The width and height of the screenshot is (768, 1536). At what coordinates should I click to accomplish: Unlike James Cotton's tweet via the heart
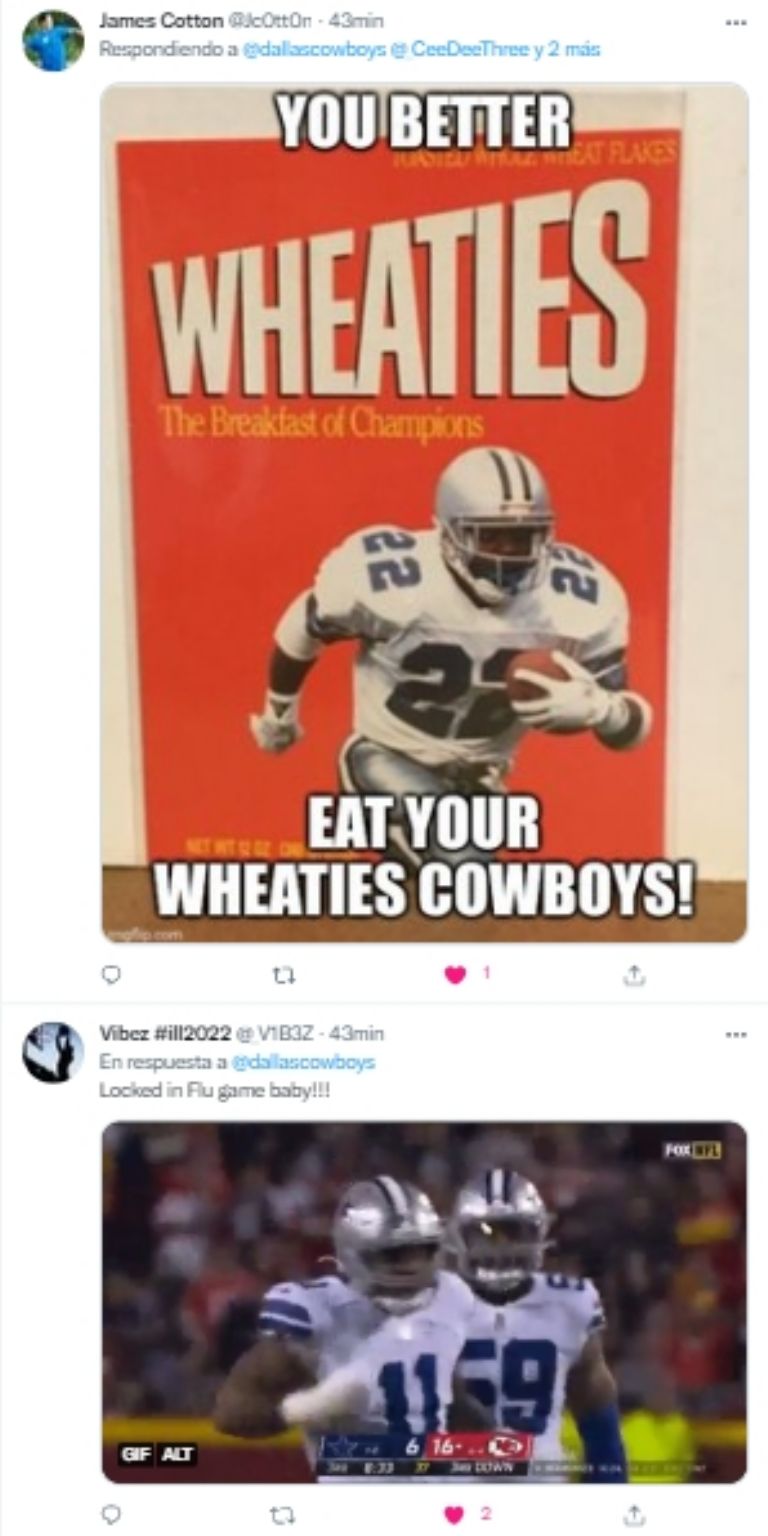point(455,974)
